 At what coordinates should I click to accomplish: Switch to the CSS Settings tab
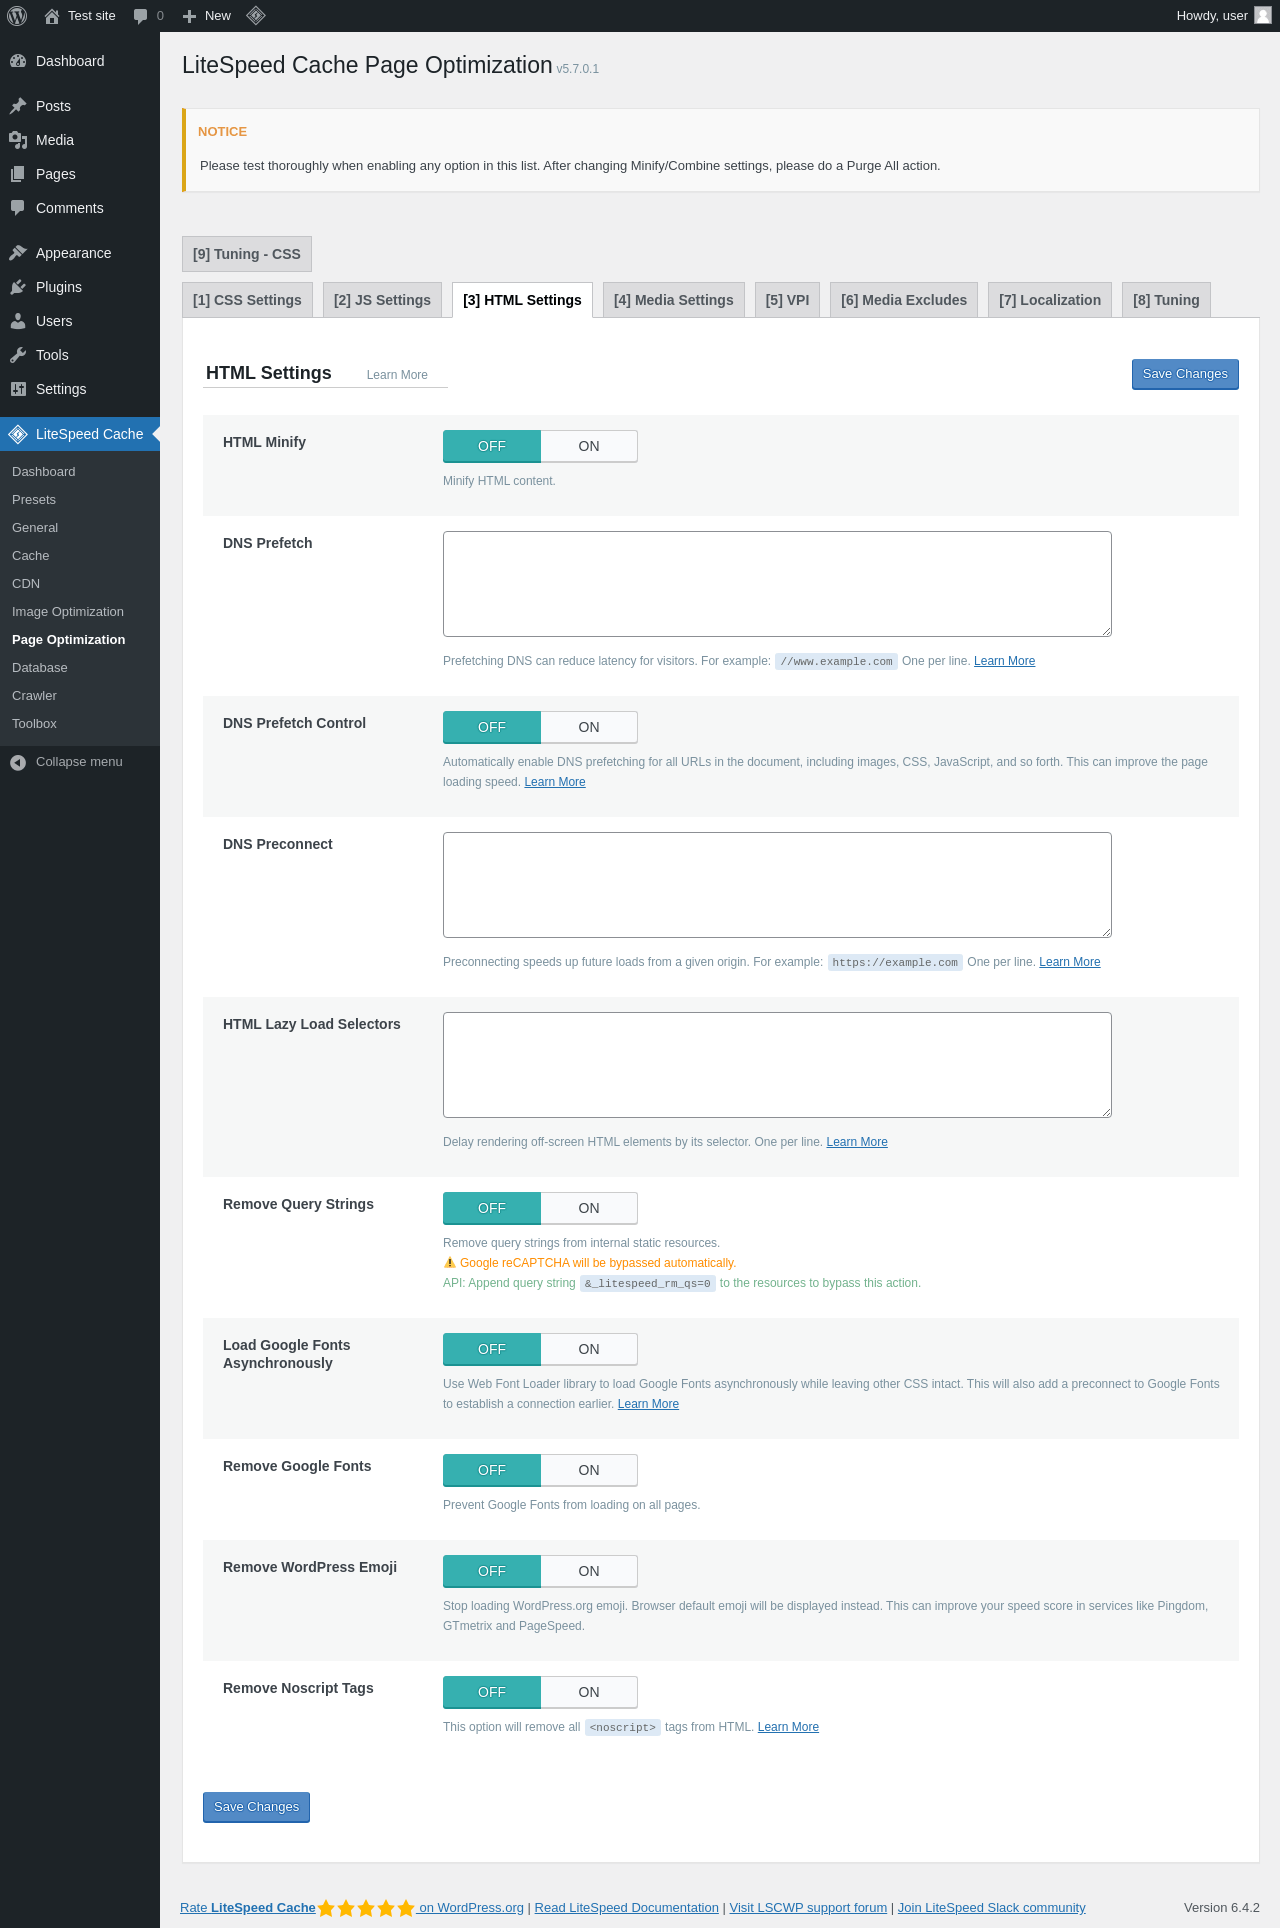coord(247,300)
